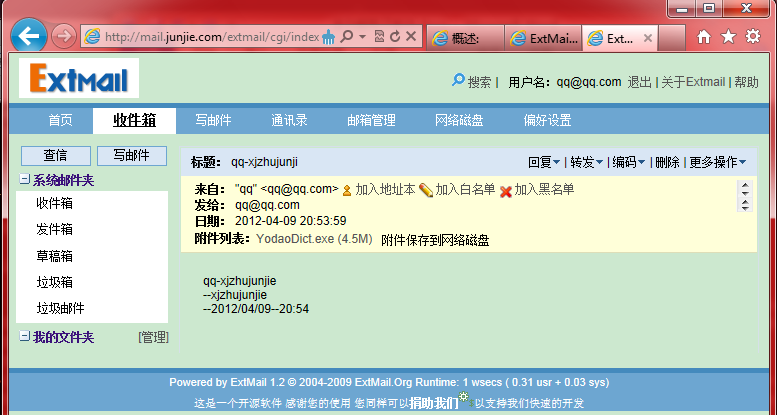Go forward with the browser forward arrow
The width and height of the screenshot is (777, 415).
pyautogui.click(x=63, y=37)
